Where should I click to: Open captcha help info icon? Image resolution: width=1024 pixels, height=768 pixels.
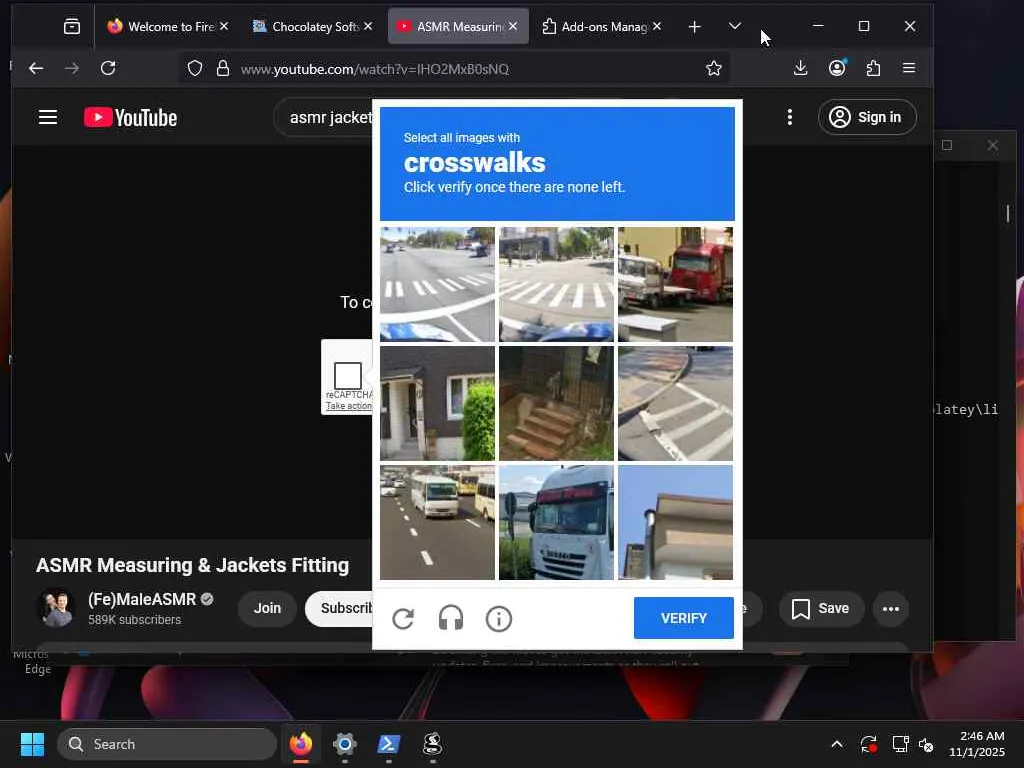point(499,618)
